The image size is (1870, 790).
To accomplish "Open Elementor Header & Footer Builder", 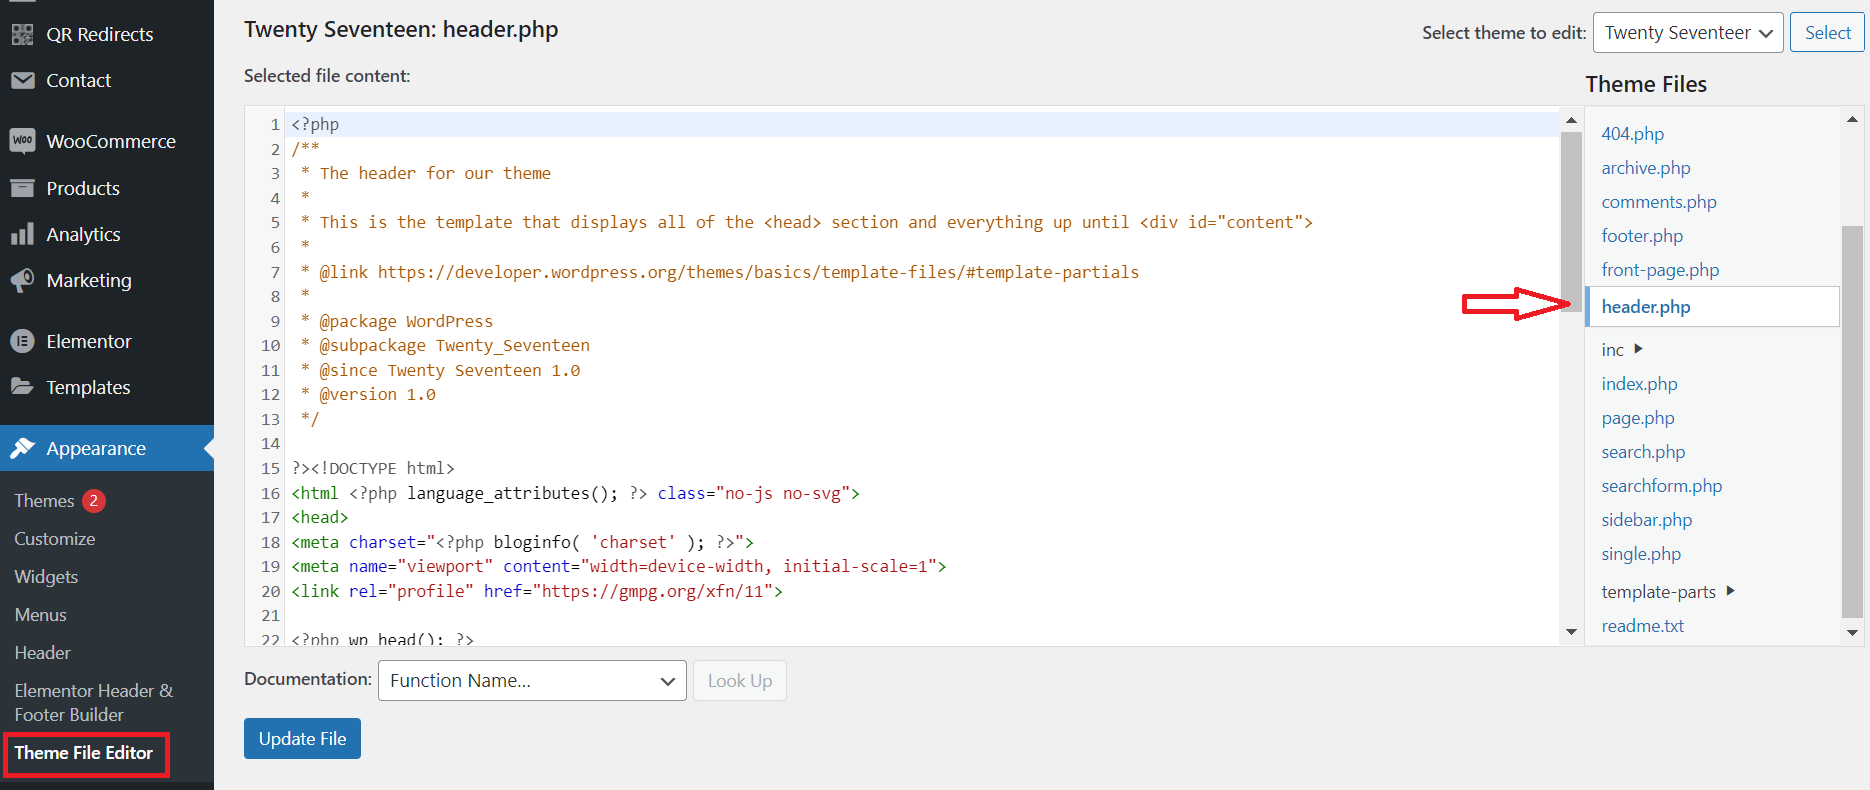I will 94,702.
